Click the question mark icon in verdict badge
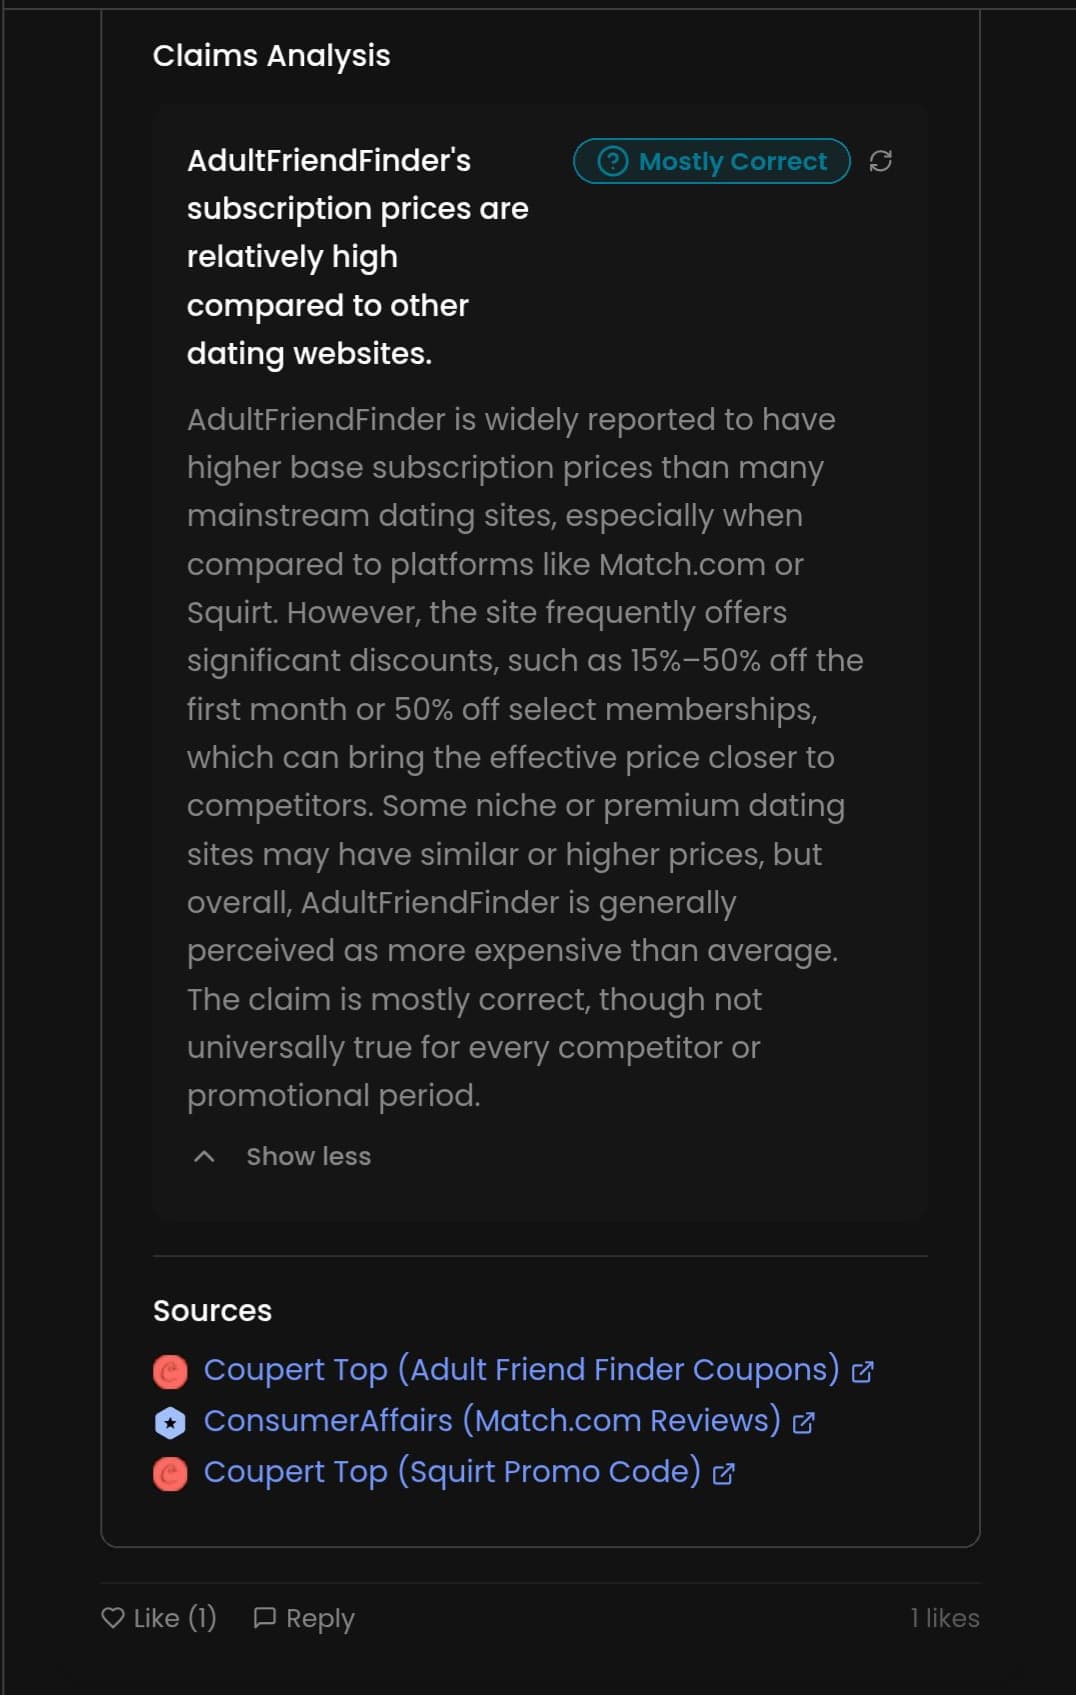 pyautogui.click(x=612, y=161)
